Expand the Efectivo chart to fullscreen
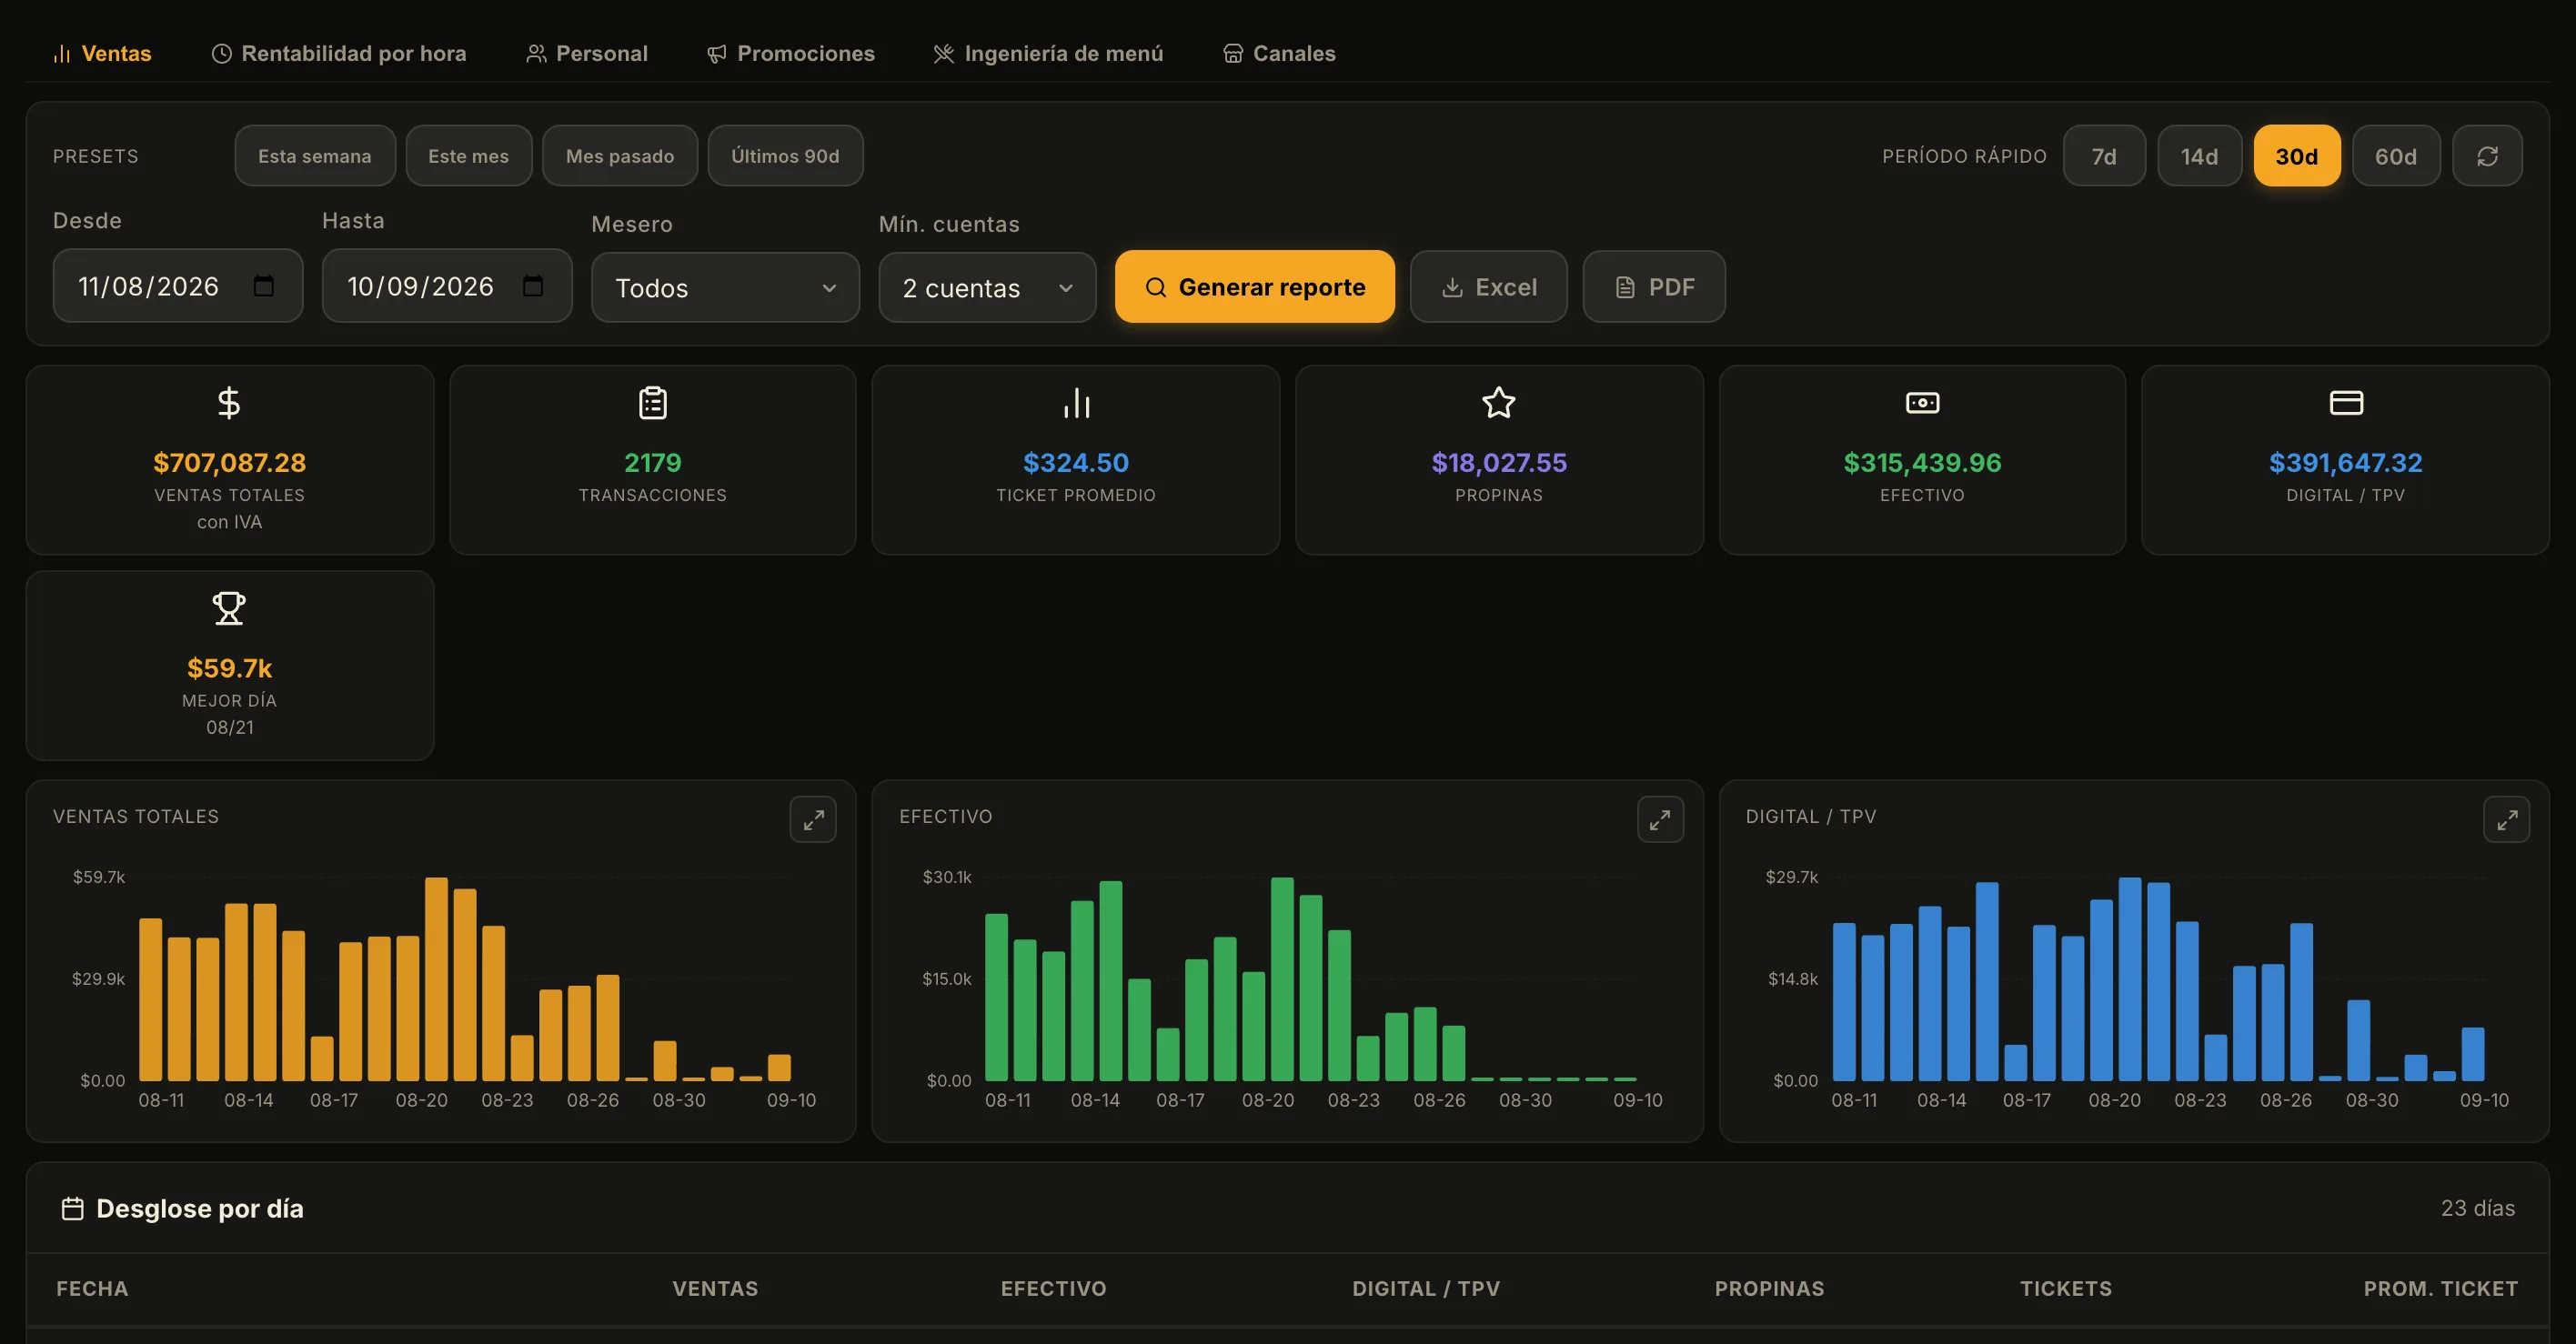2576x1344 pixels. click(1660, 819)
